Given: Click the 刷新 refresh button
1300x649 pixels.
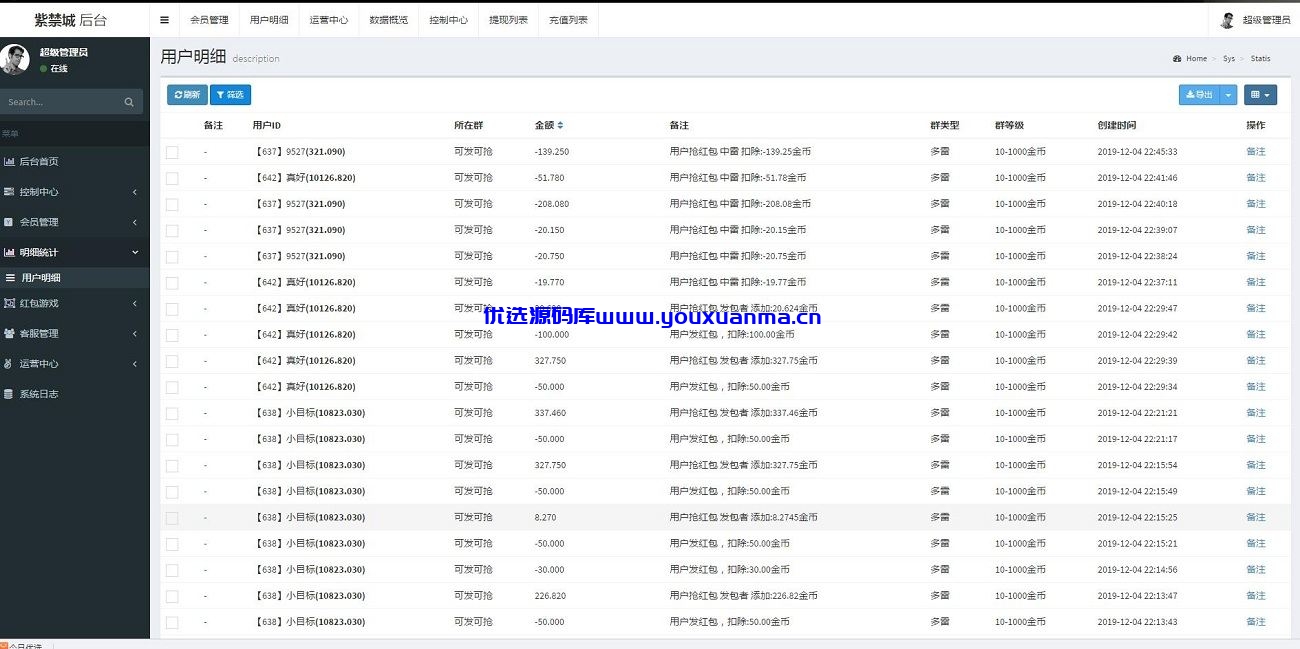Looking at the screenshot, I should point(187,95).
